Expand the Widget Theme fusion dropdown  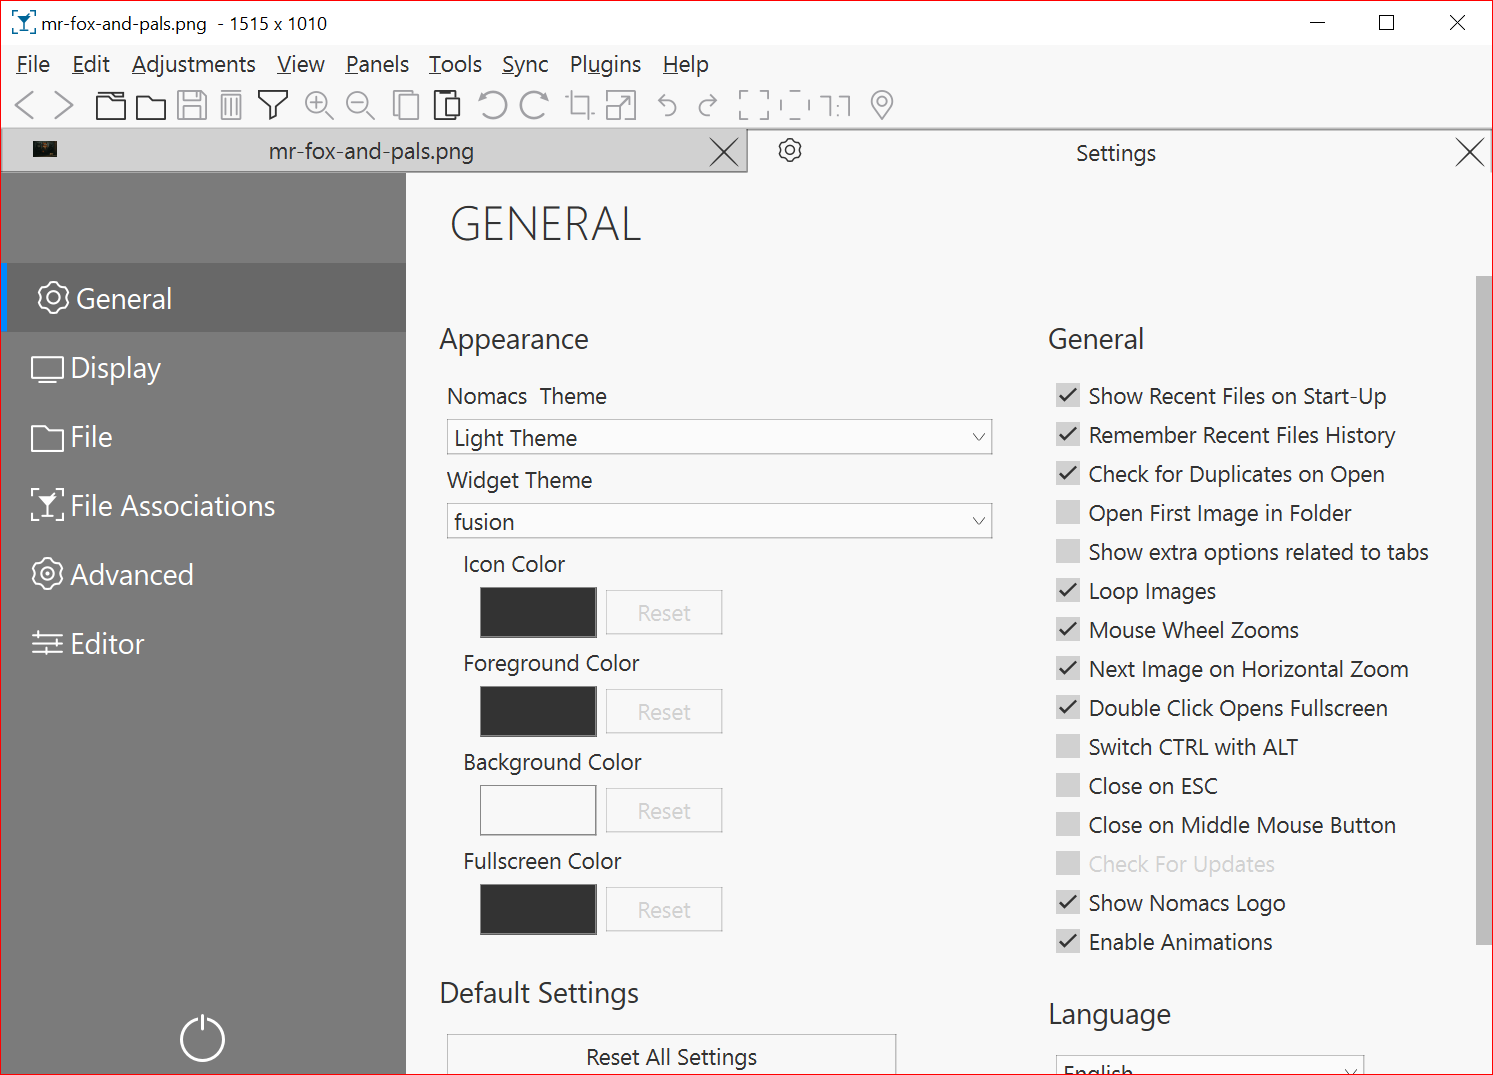point(718,521)
